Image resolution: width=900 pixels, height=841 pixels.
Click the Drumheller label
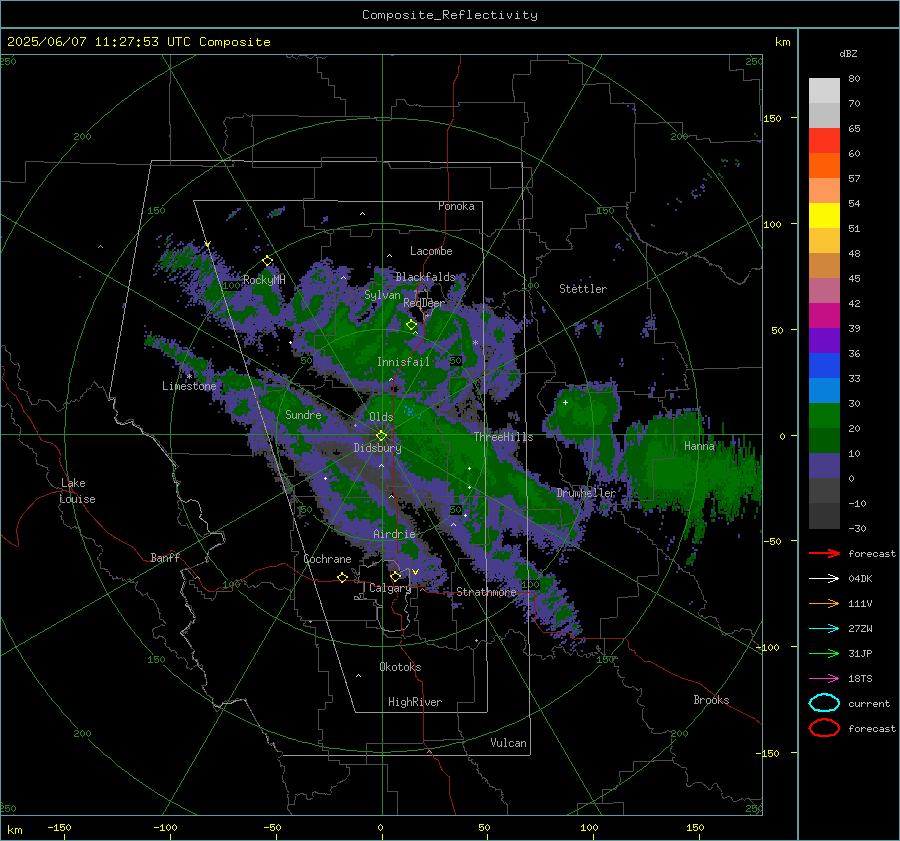pyautogui.click(x=586, y=493)
